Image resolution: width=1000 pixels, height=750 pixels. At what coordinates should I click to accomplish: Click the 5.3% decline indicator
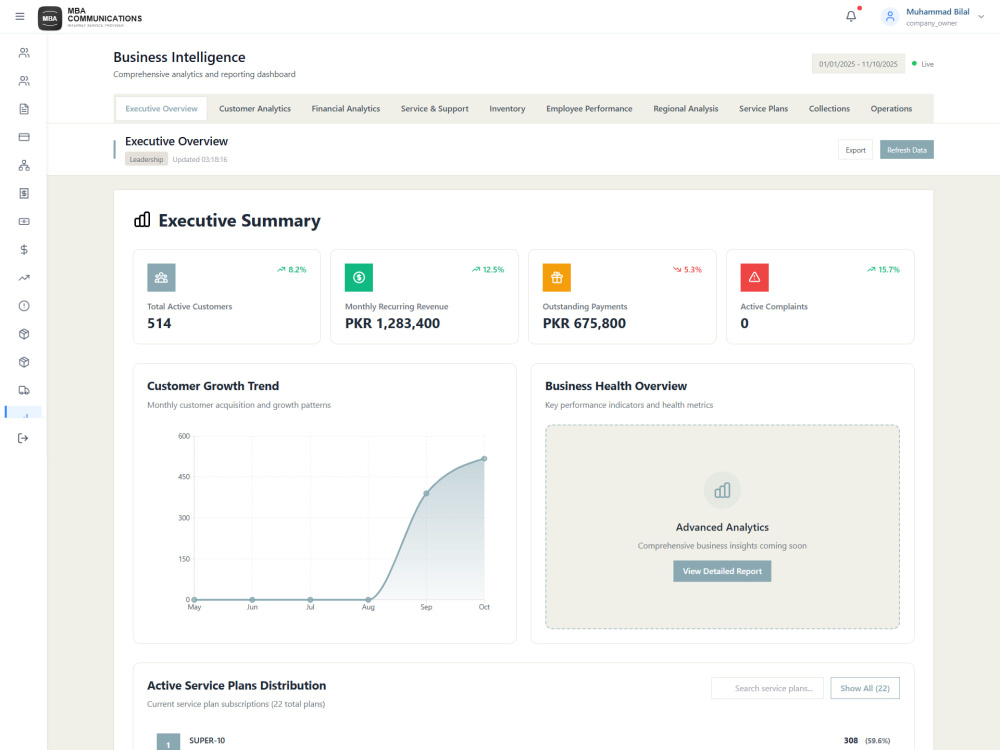pyautogui.click(x=687, y=270)
